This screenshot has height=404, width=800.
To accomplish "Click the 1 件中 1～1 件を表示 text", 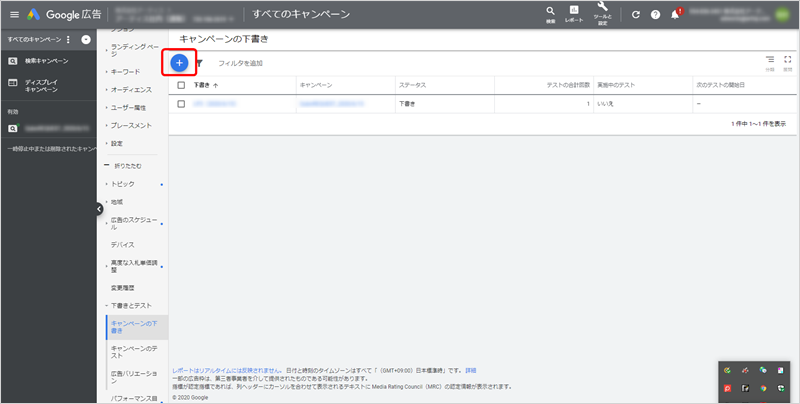I will 758,124.
